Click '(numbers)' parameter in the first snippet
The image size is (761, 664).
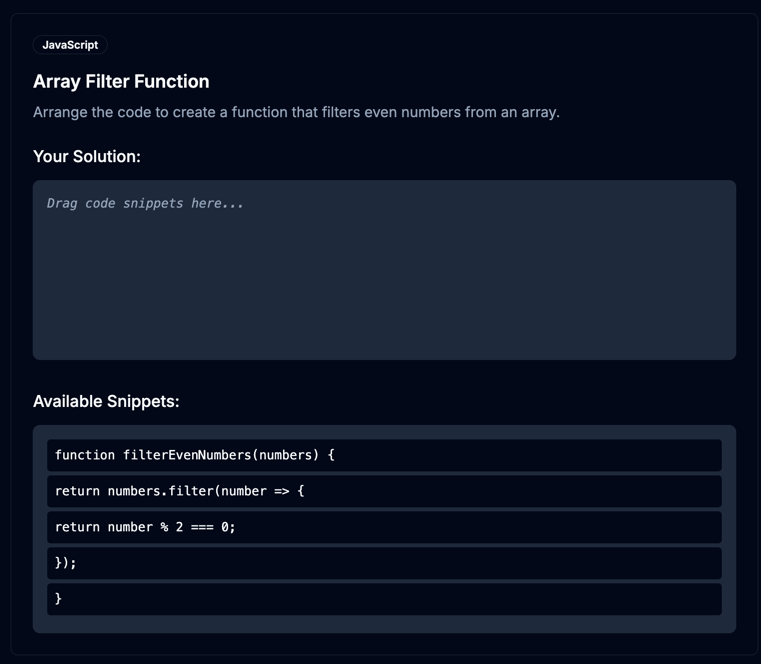coord(285,455)
